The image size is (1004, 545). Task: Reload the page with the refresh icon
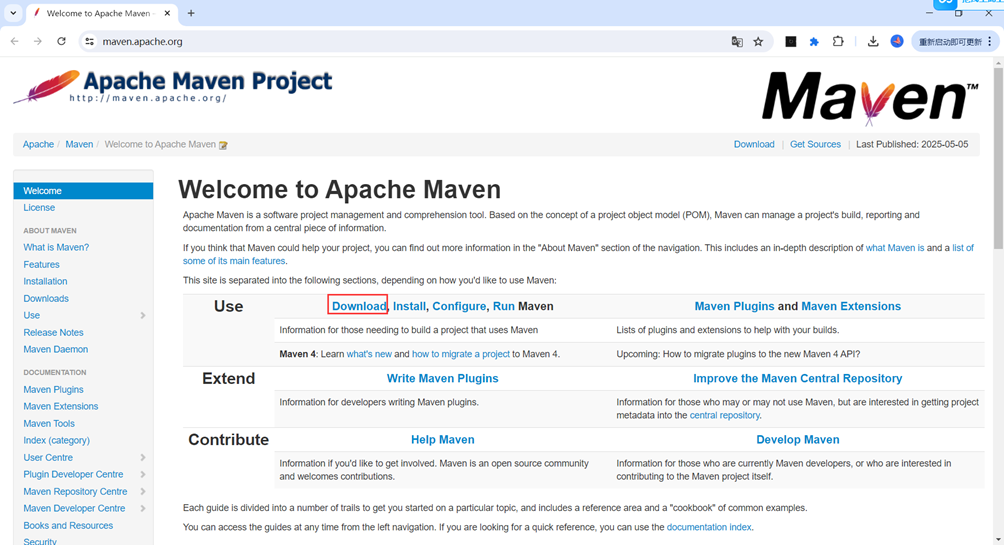click(61, 42)
